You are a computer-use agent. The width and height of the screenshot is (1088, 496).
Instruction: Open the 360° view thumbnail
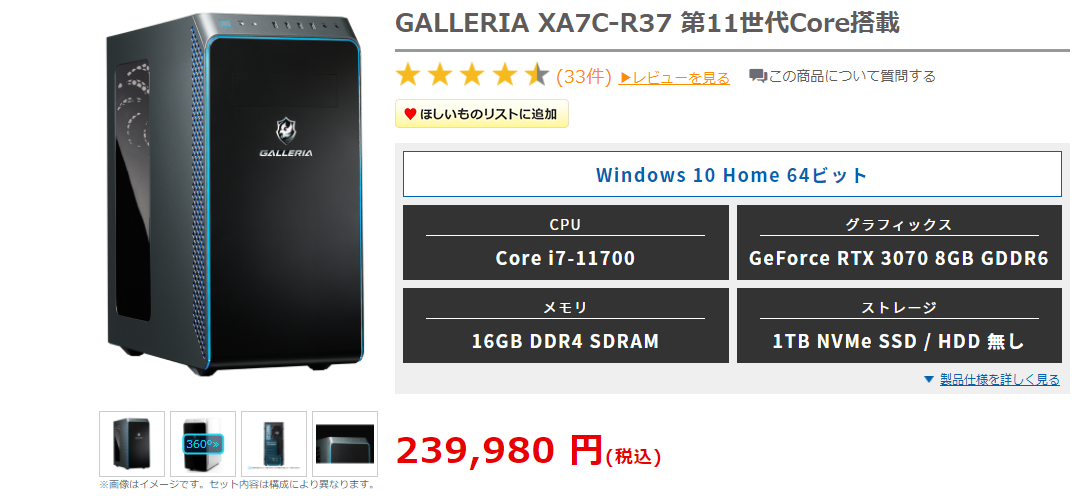pos(203,444)
